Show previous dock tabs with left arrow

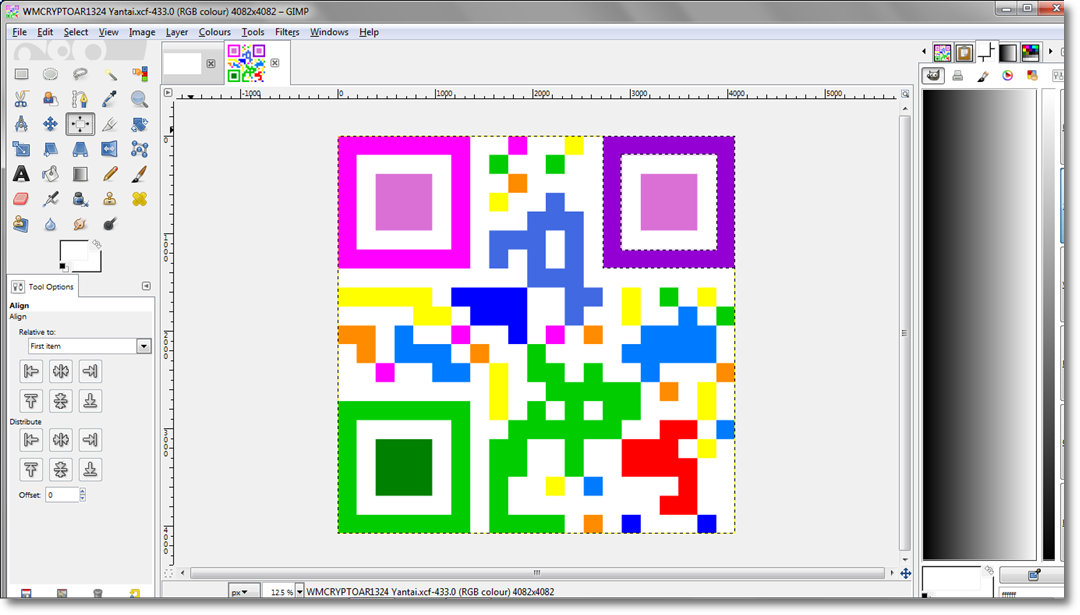(x=924, y=52)
